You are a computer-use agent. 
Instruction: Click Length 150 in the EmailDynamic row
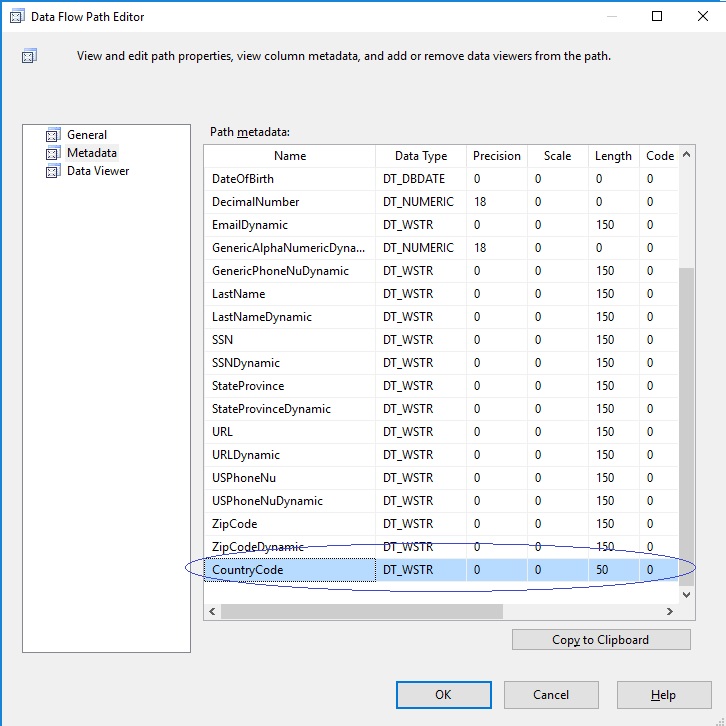click(613, 225)
